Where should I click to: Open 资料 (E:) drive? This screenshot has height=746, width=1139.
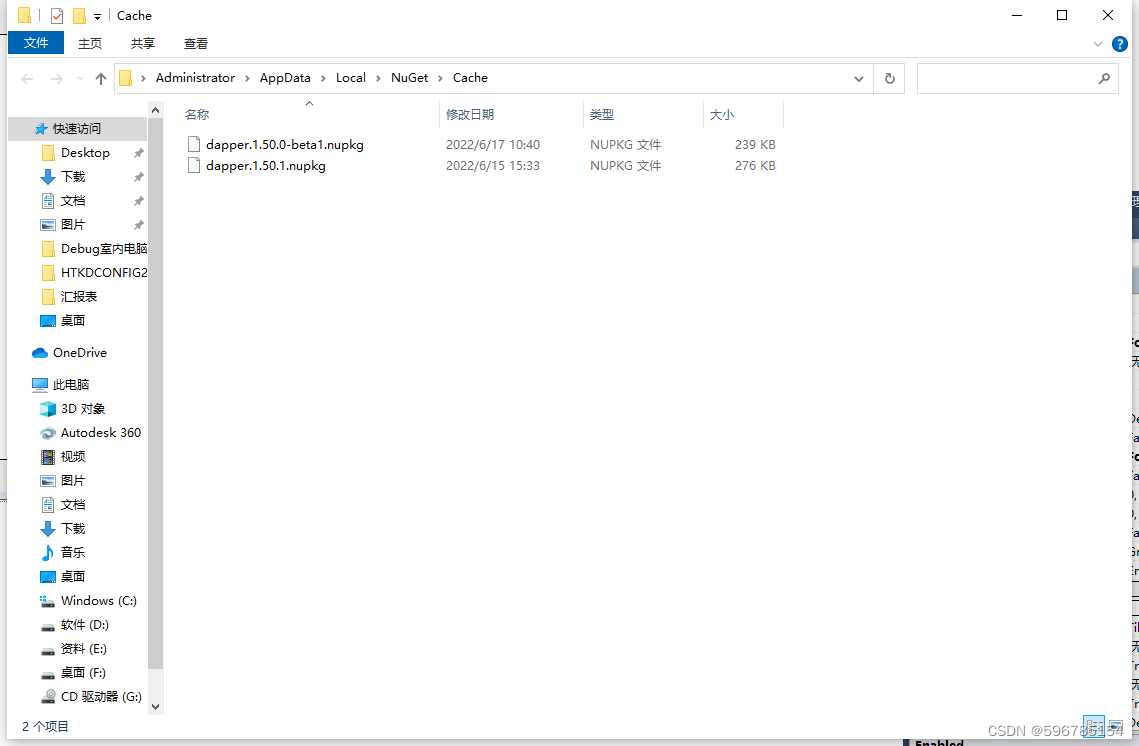[84, 649]
